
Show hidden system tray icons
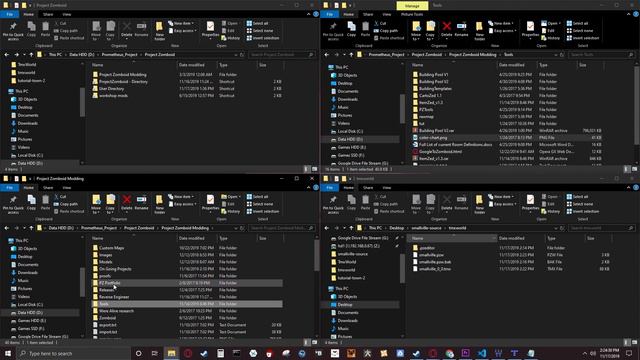[x=584, y=353]
